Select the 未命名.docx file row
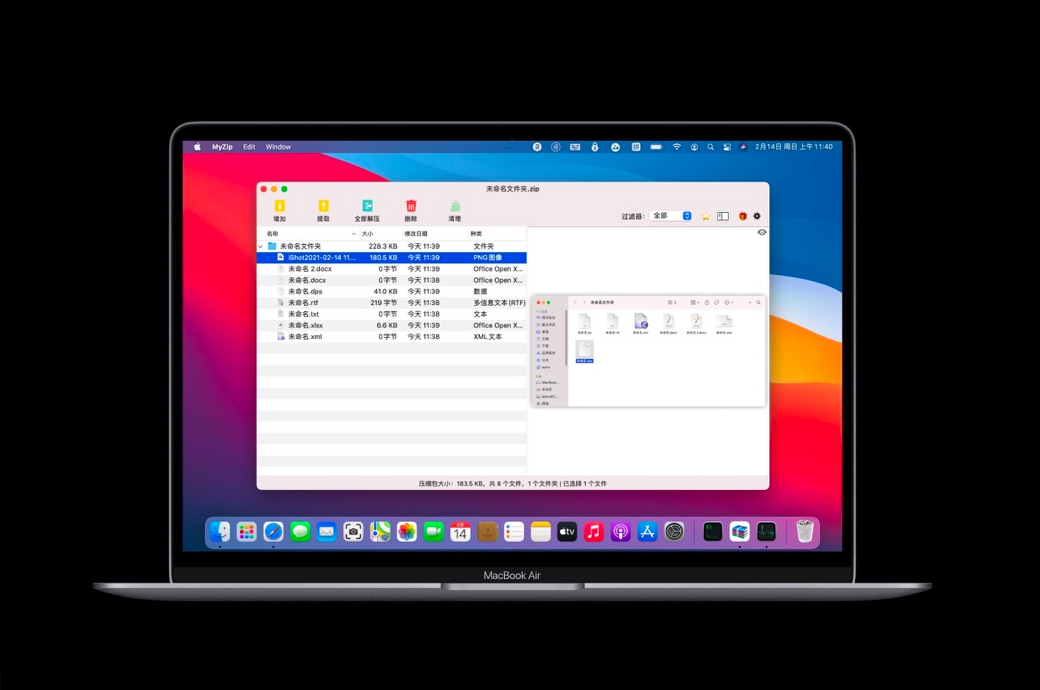 coord(391,280)
